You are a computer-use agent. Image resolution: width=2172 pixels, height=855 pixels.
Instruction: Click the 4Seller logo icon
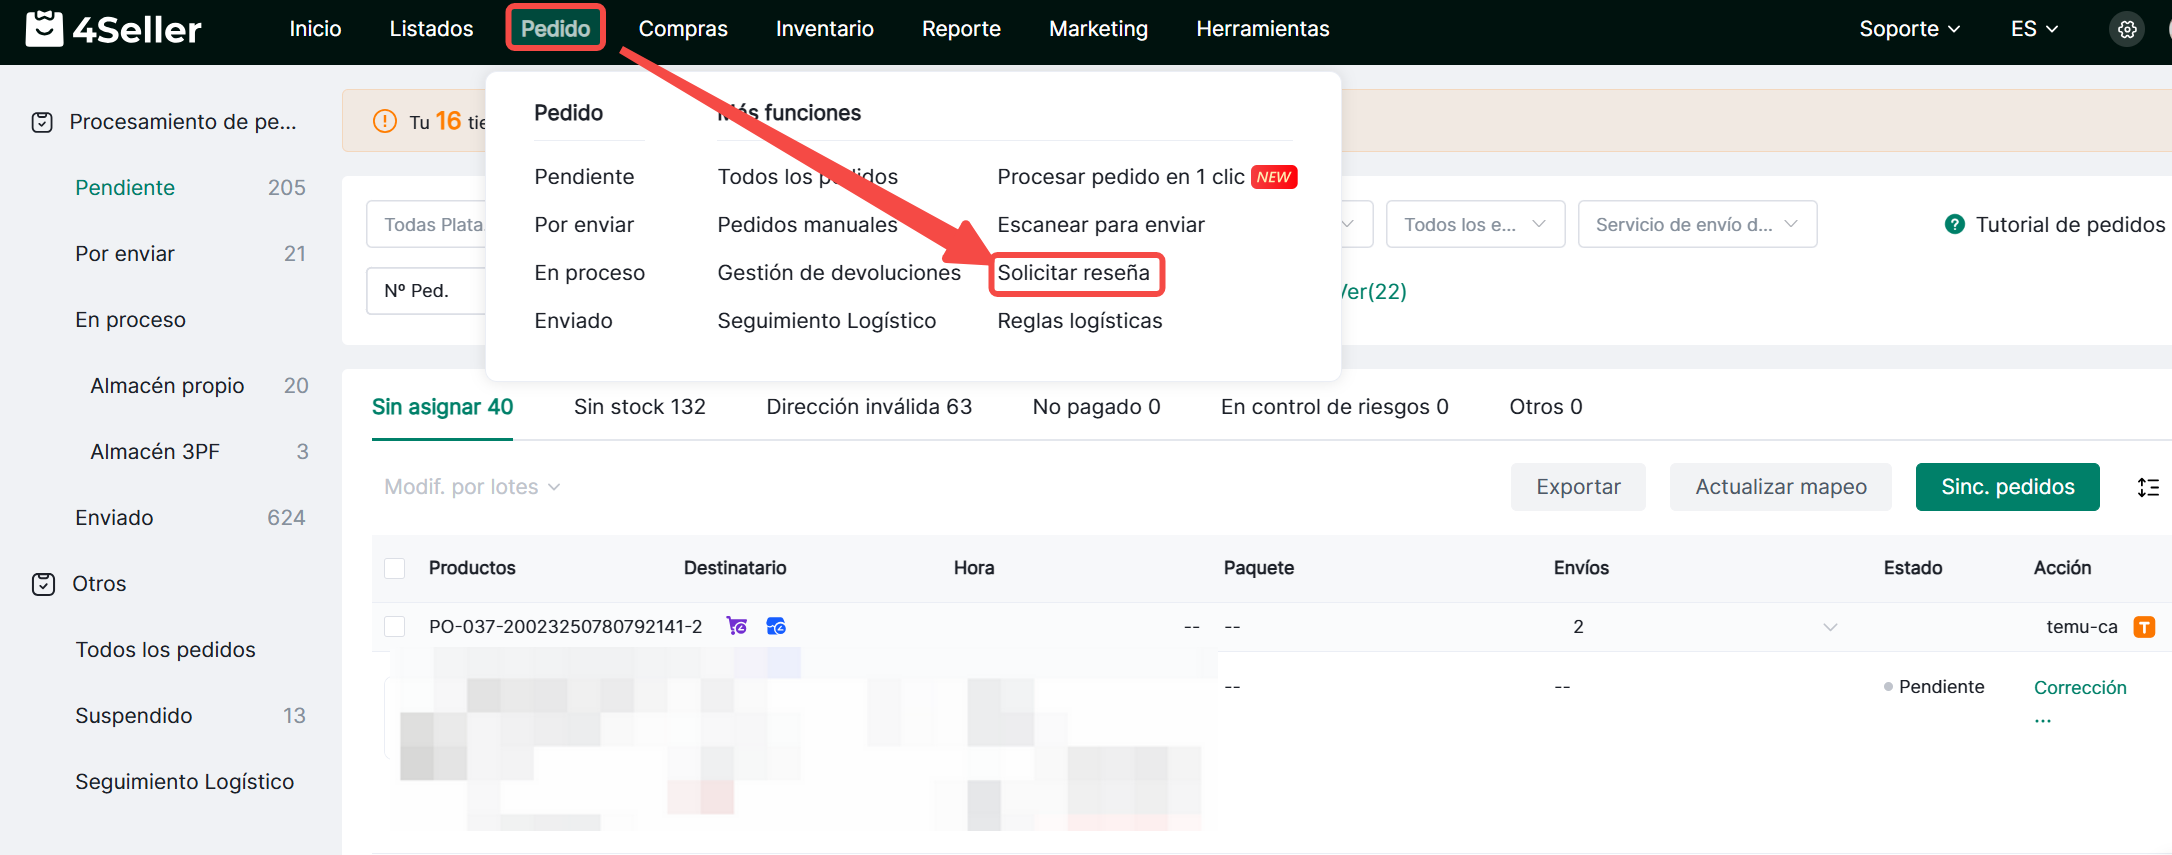pyautogui.click(x=44, y=29)
